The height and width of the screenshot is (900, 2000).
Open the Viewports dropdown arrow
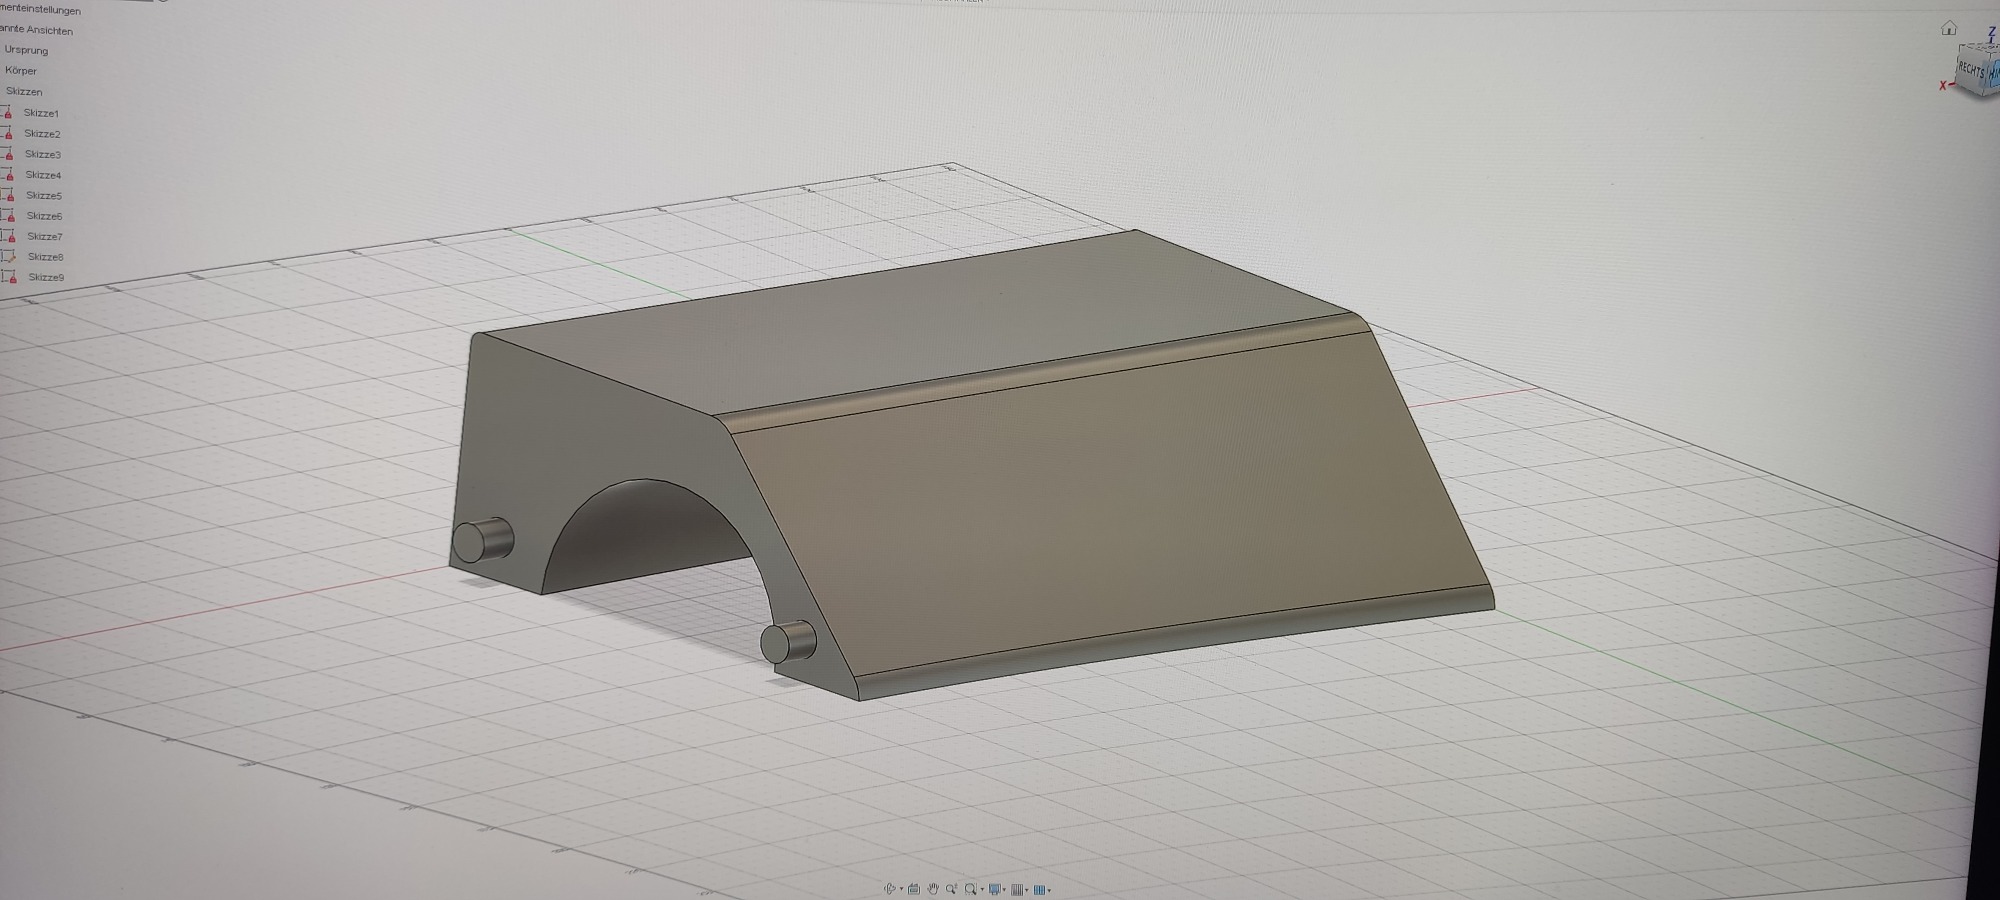(1049, 890)
